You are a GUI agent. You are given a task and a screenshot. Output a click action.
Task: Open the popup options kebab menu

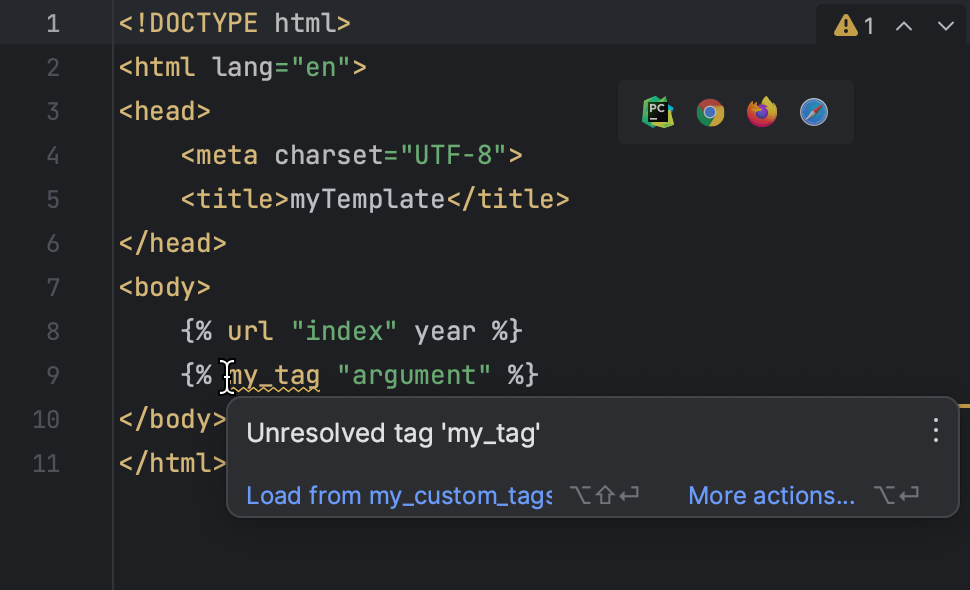pyautogui.click(x=935, y=430)
